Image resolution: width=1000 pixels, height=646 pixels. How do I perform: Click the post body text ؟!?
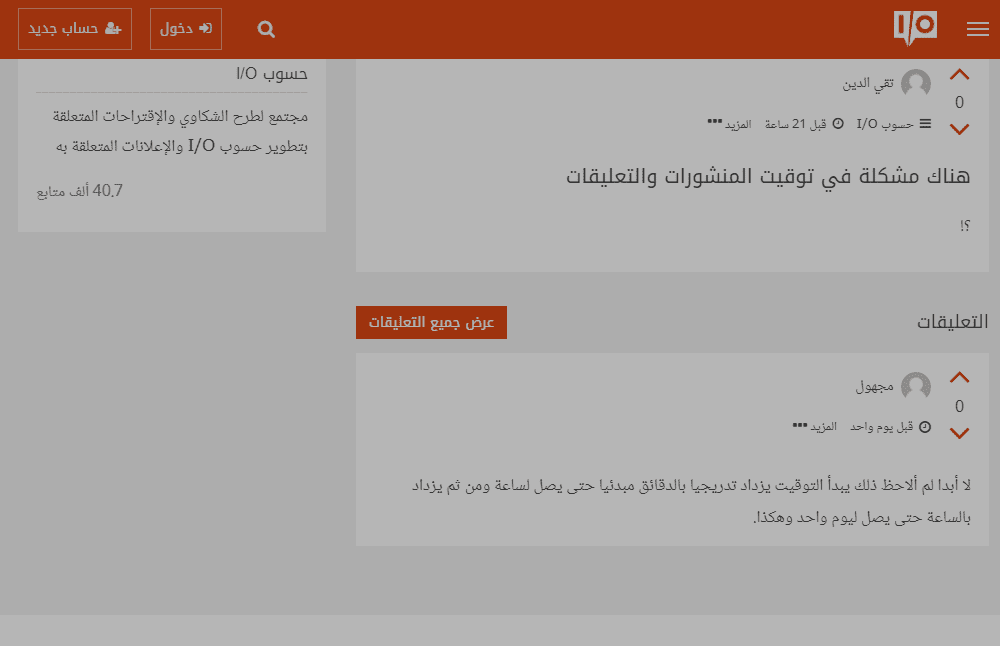[x=965, y=226]
